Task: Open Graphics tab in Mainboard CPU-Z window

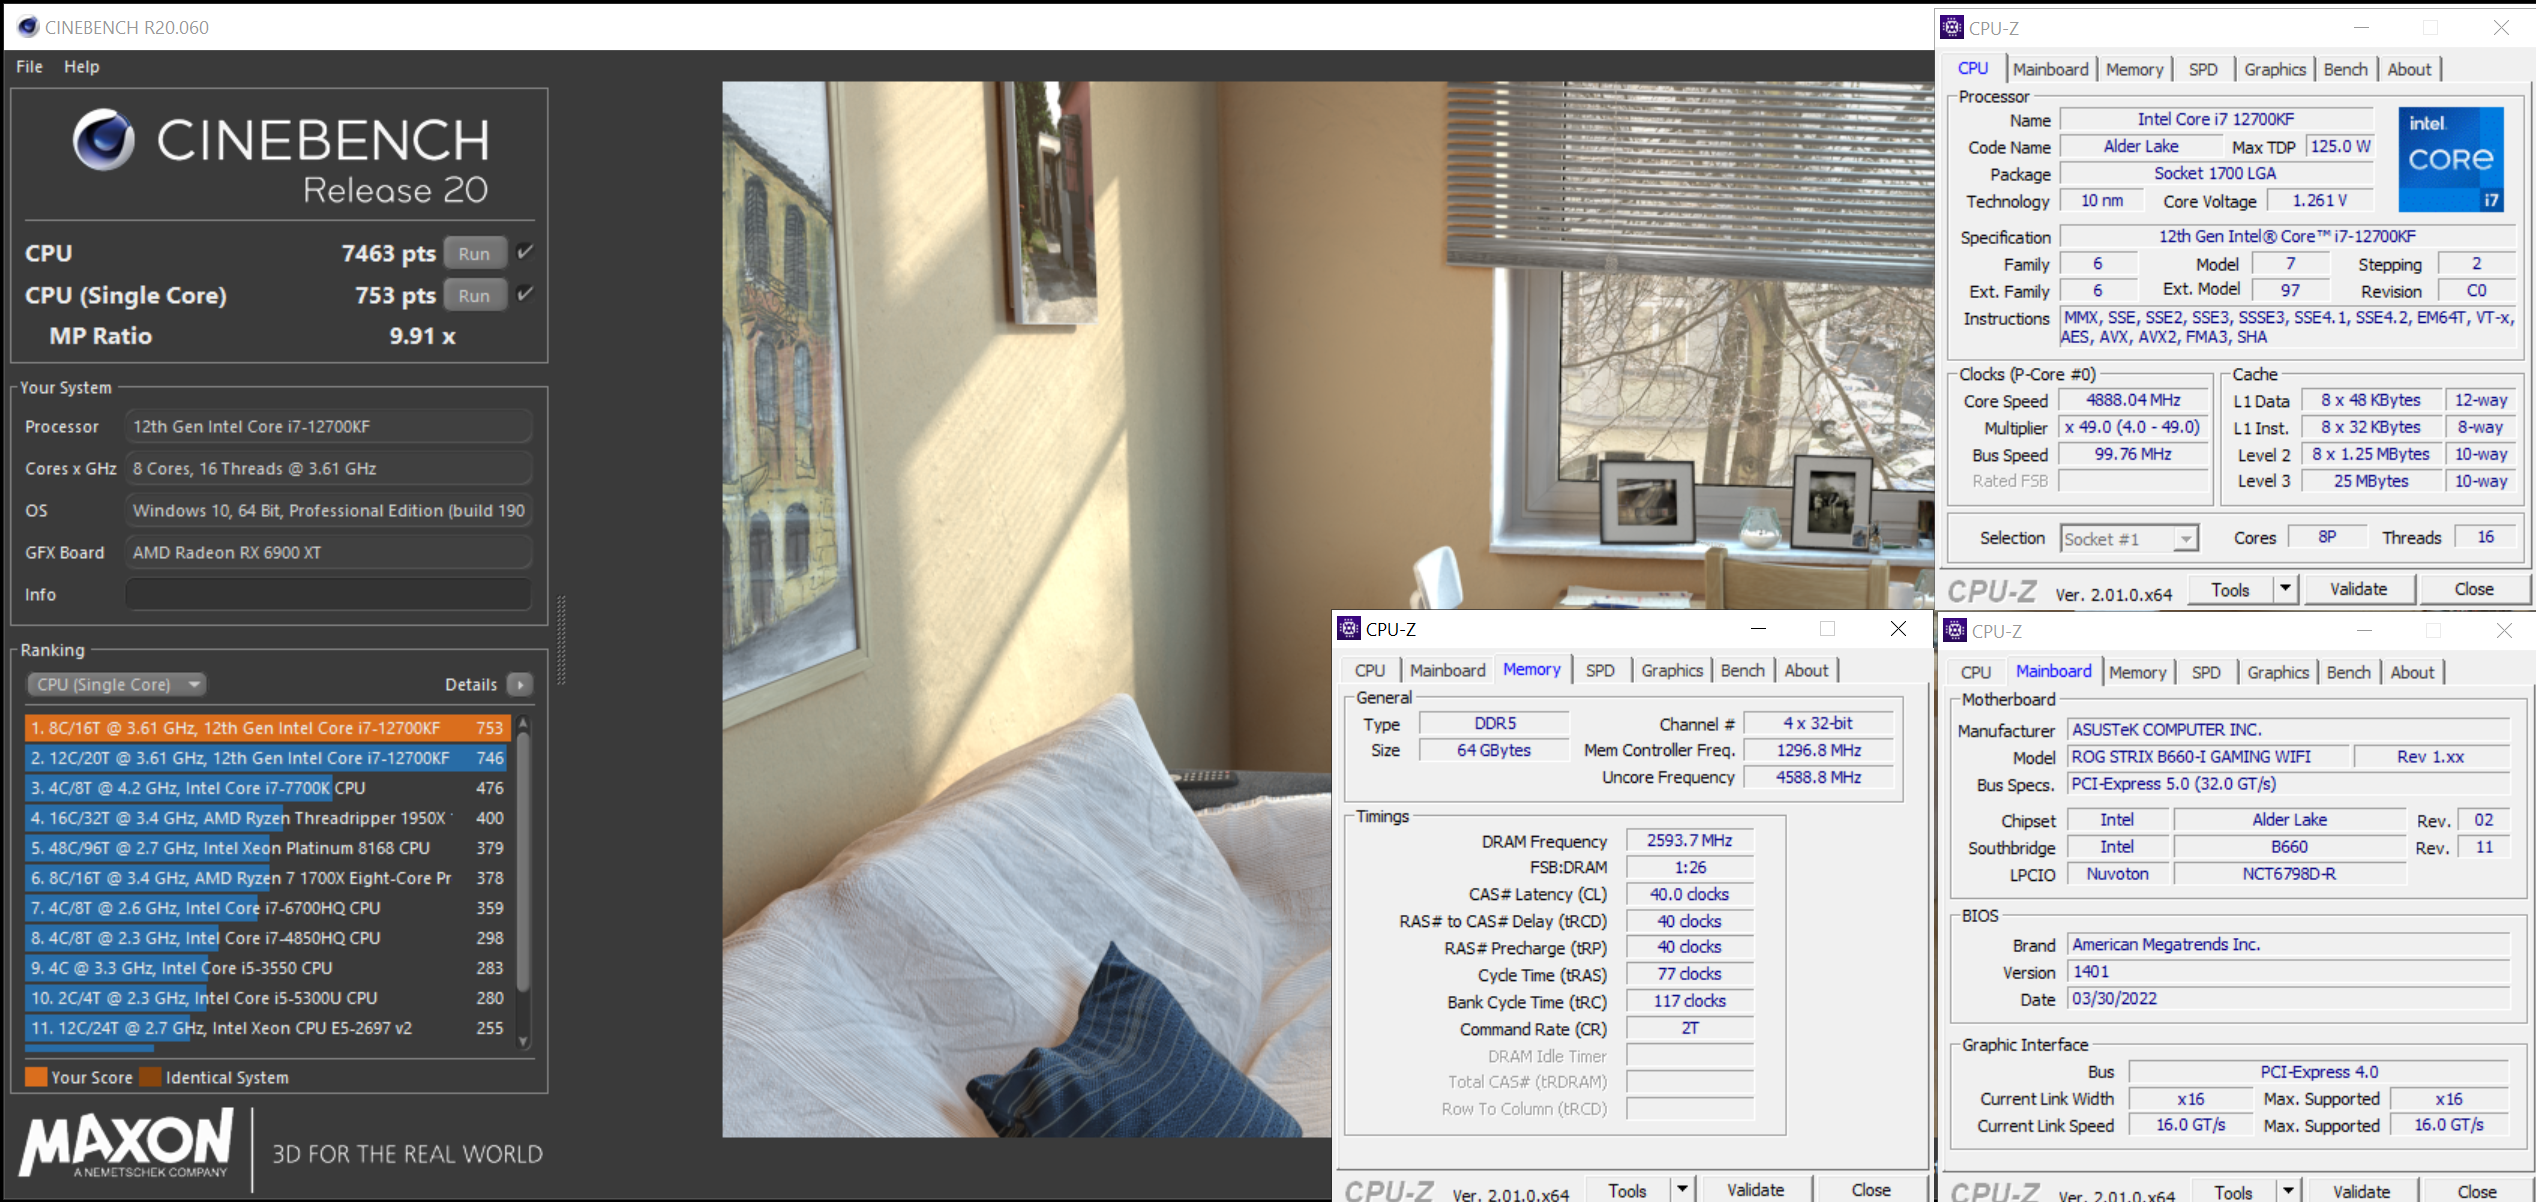Action: pyautogui.click(x=2277, y=673)
